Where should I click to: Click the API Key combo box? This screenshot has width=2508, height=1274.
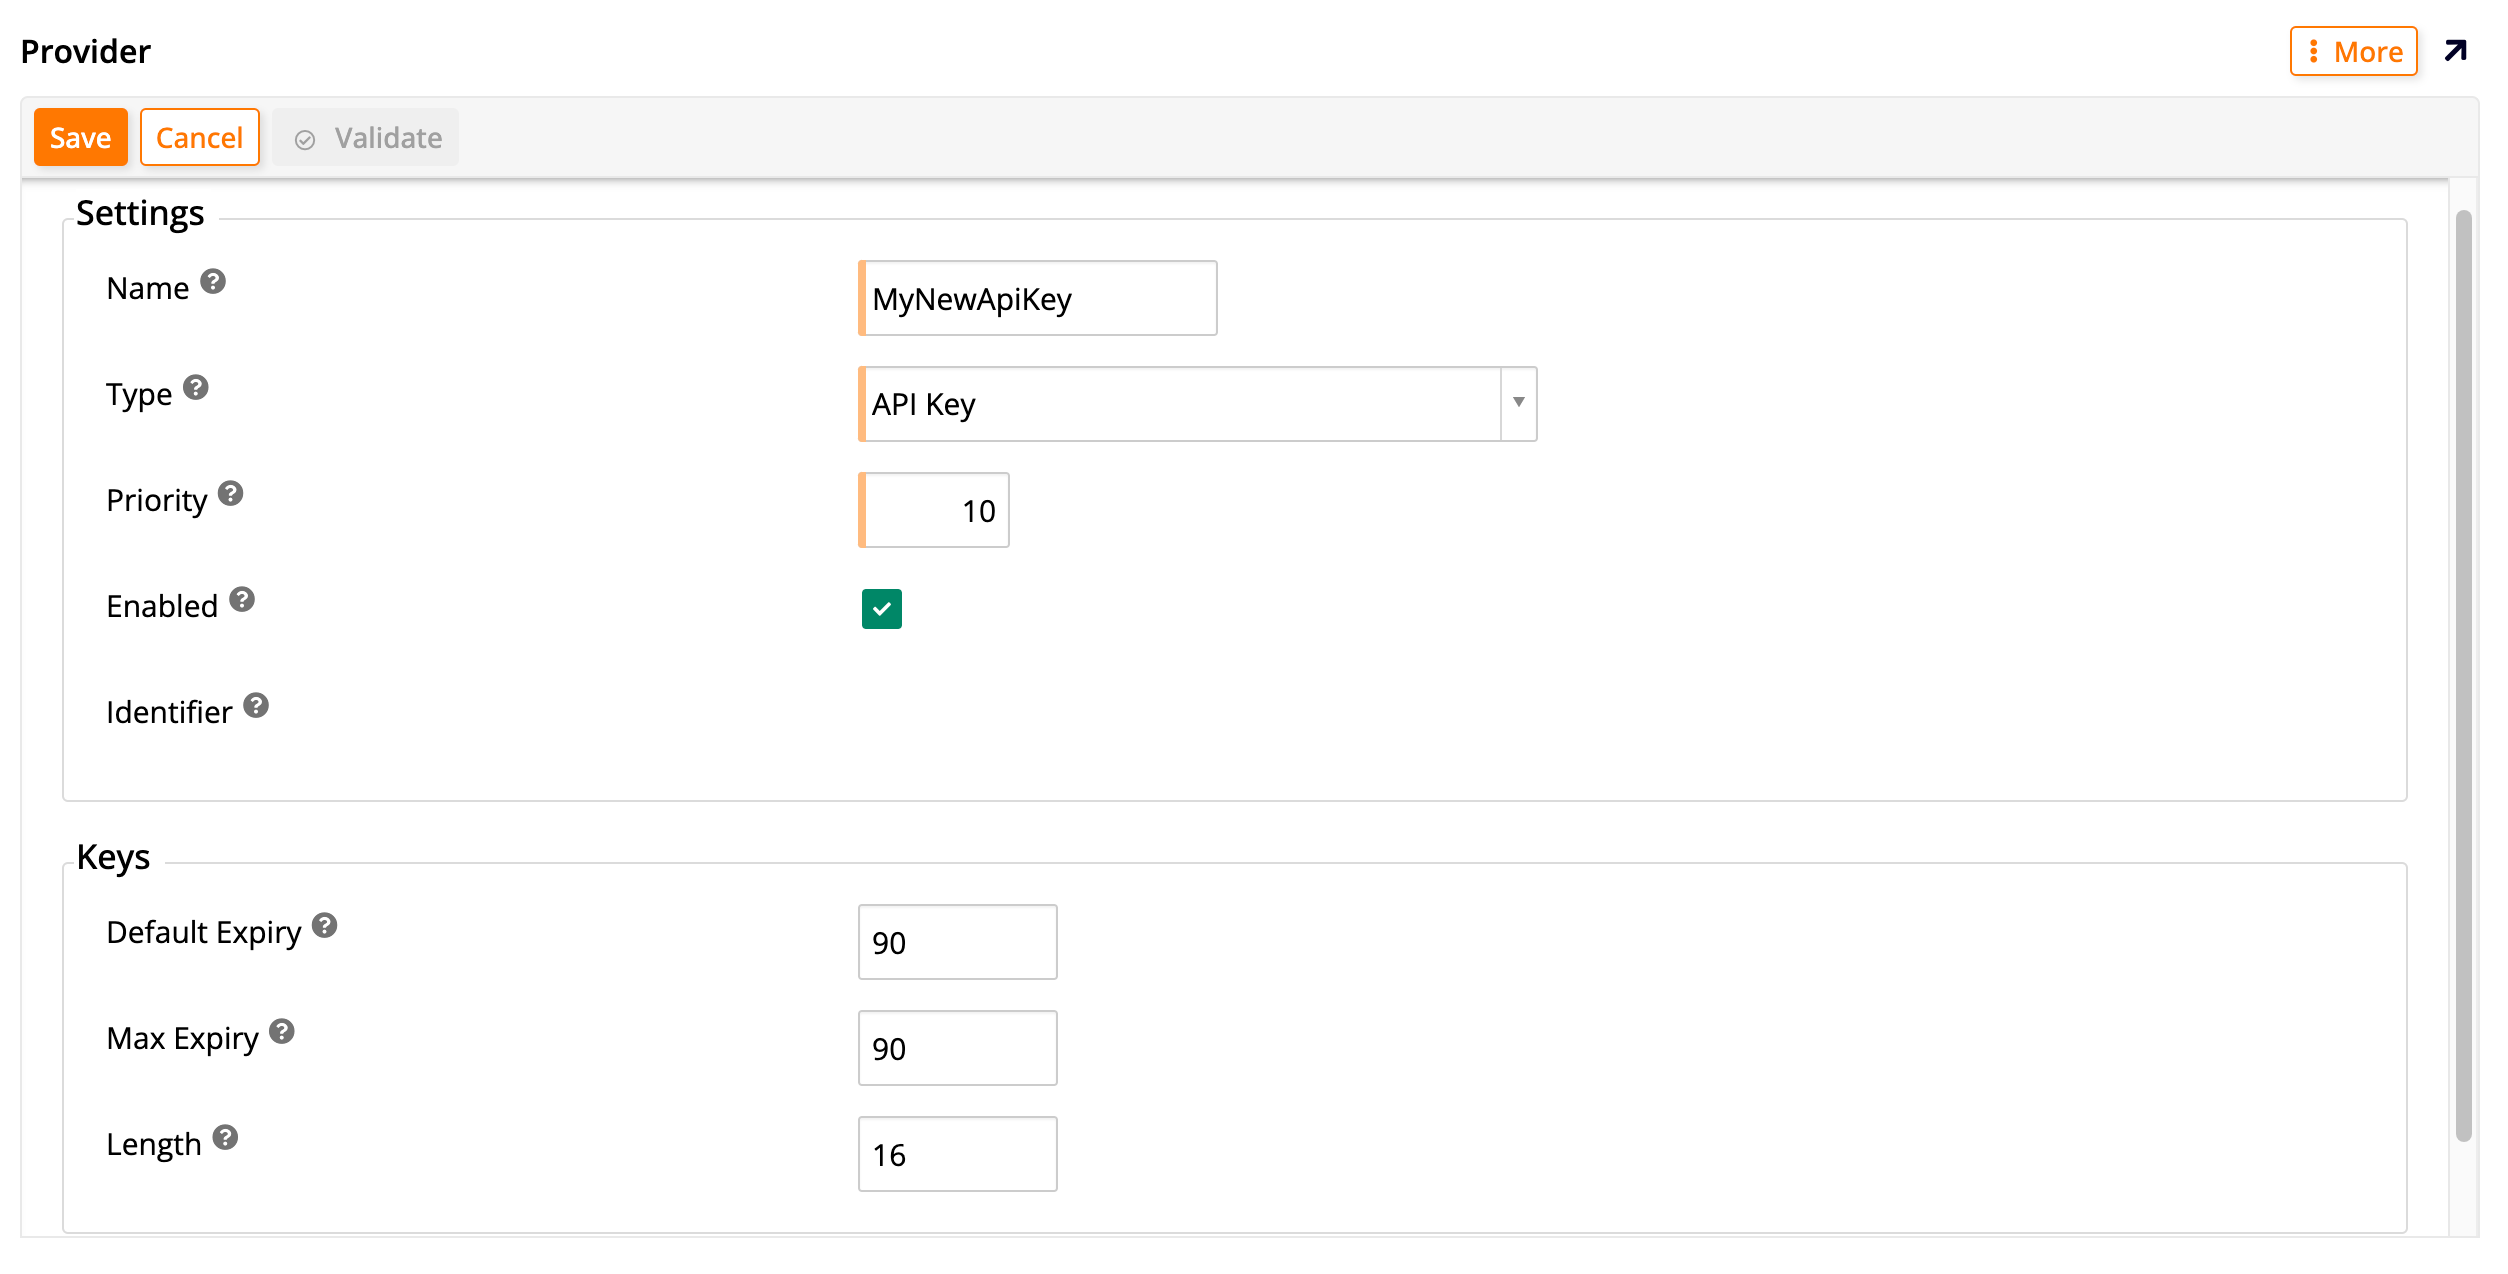point(1180,404)
